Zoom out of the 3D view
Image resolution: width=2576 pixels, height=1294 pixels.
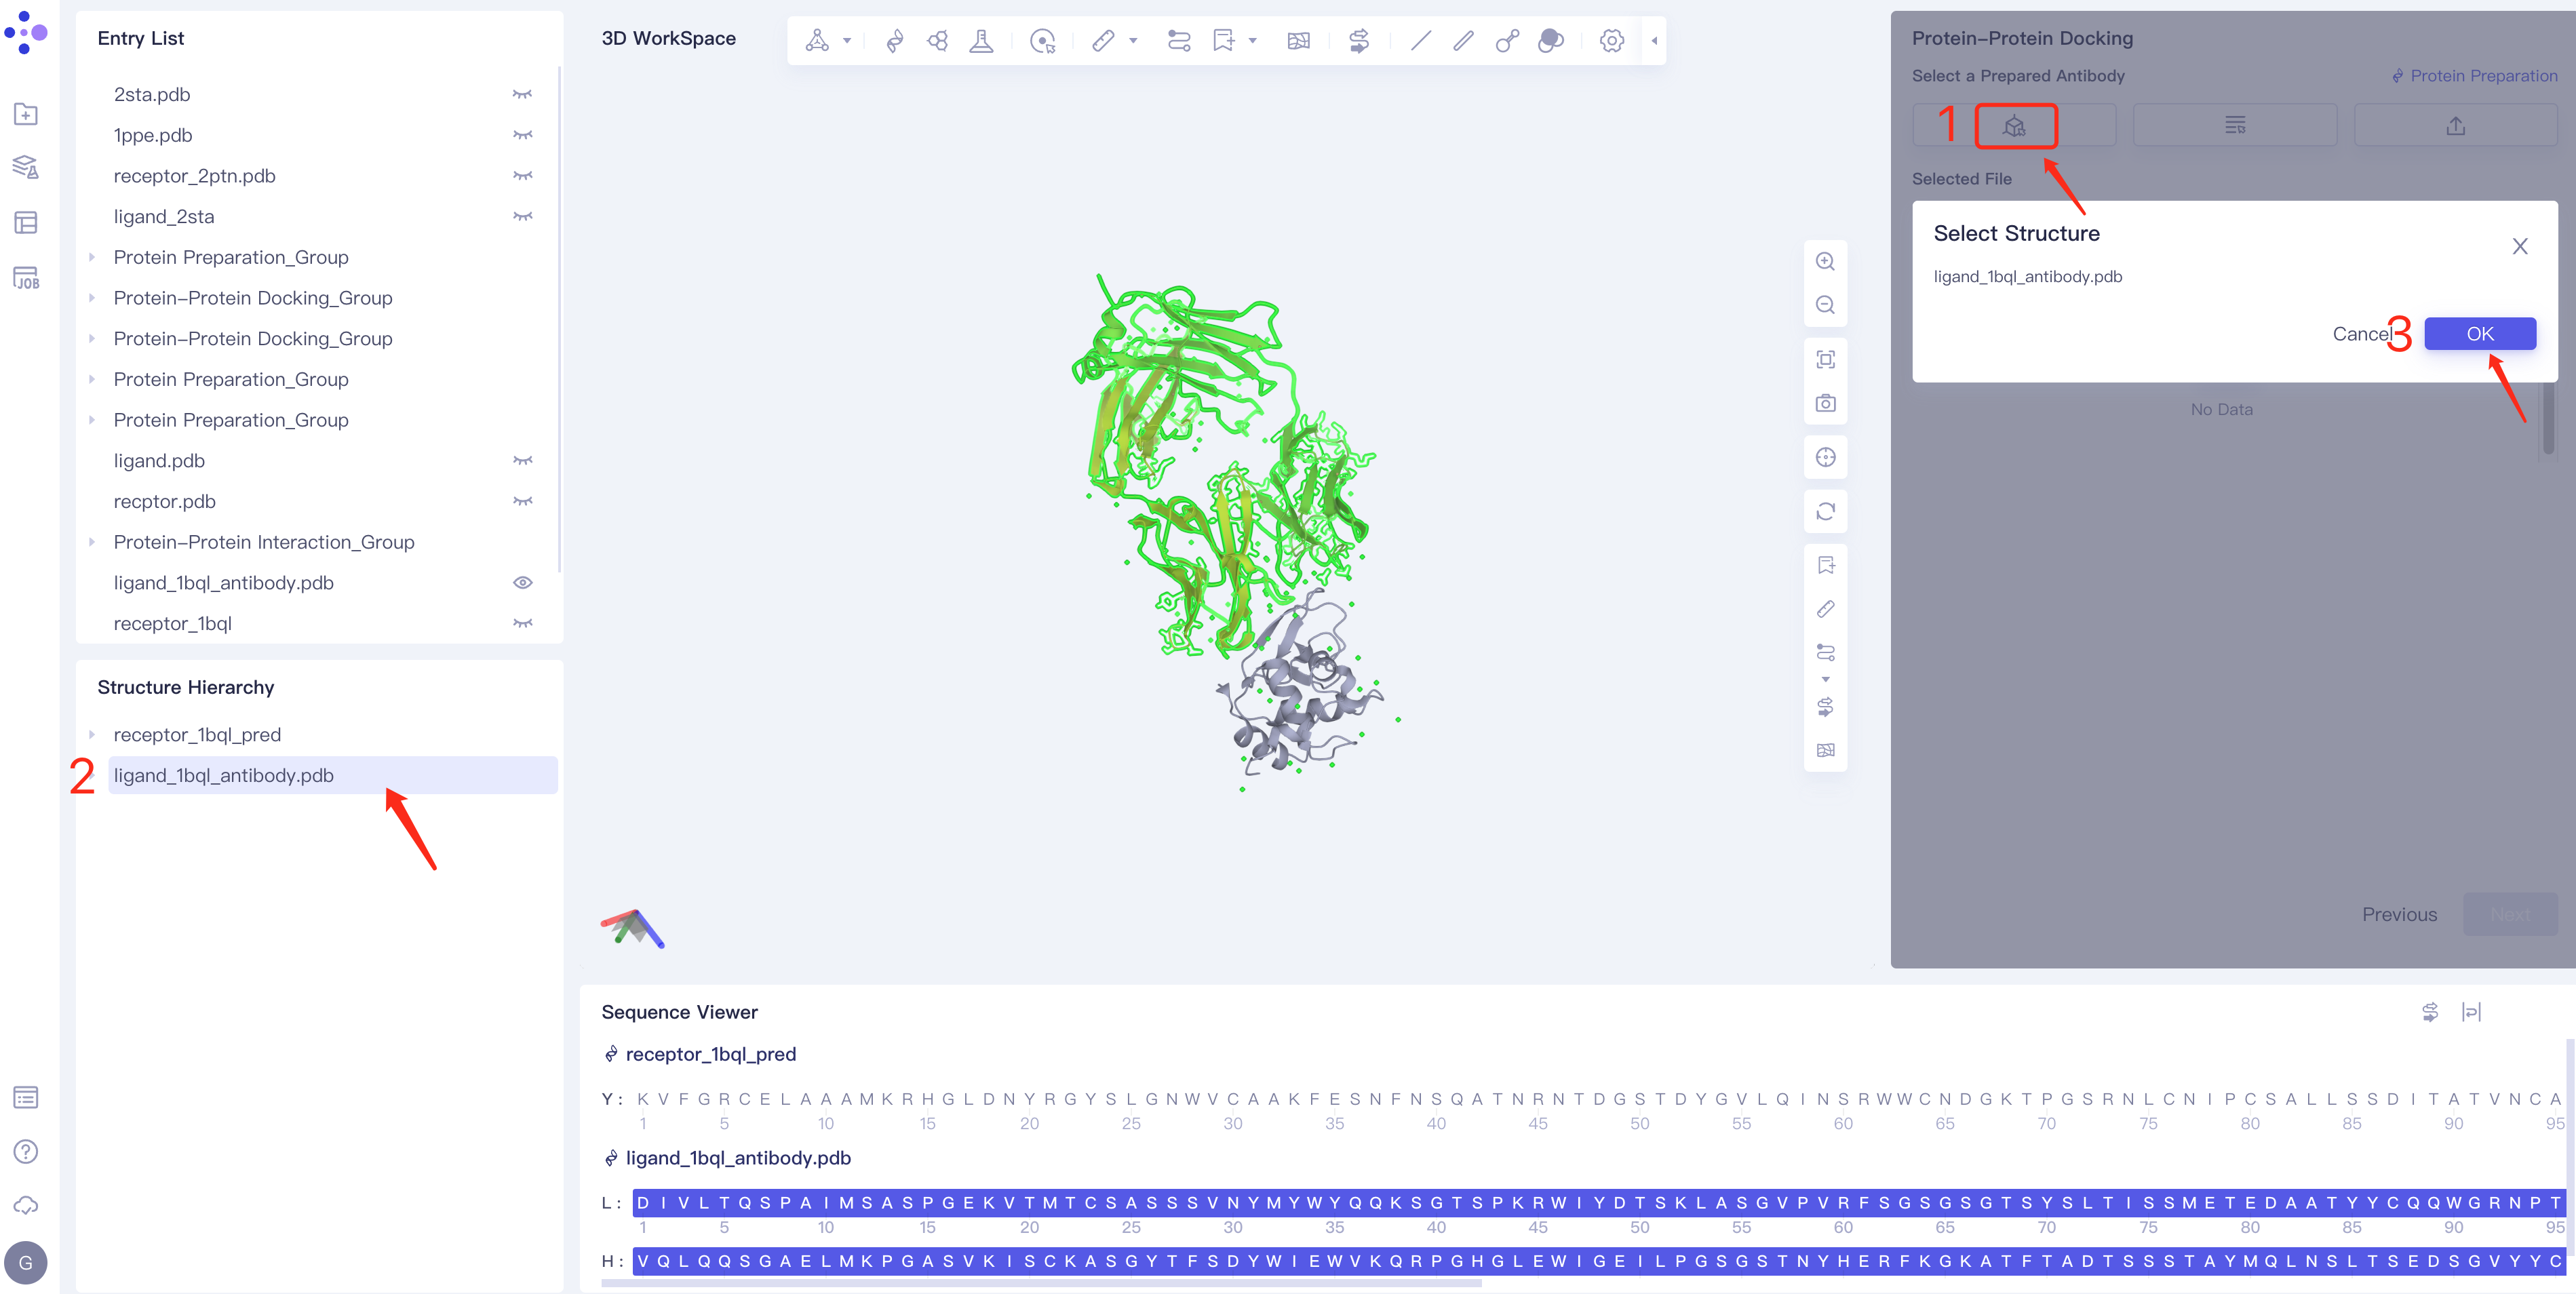(1825, 305)
